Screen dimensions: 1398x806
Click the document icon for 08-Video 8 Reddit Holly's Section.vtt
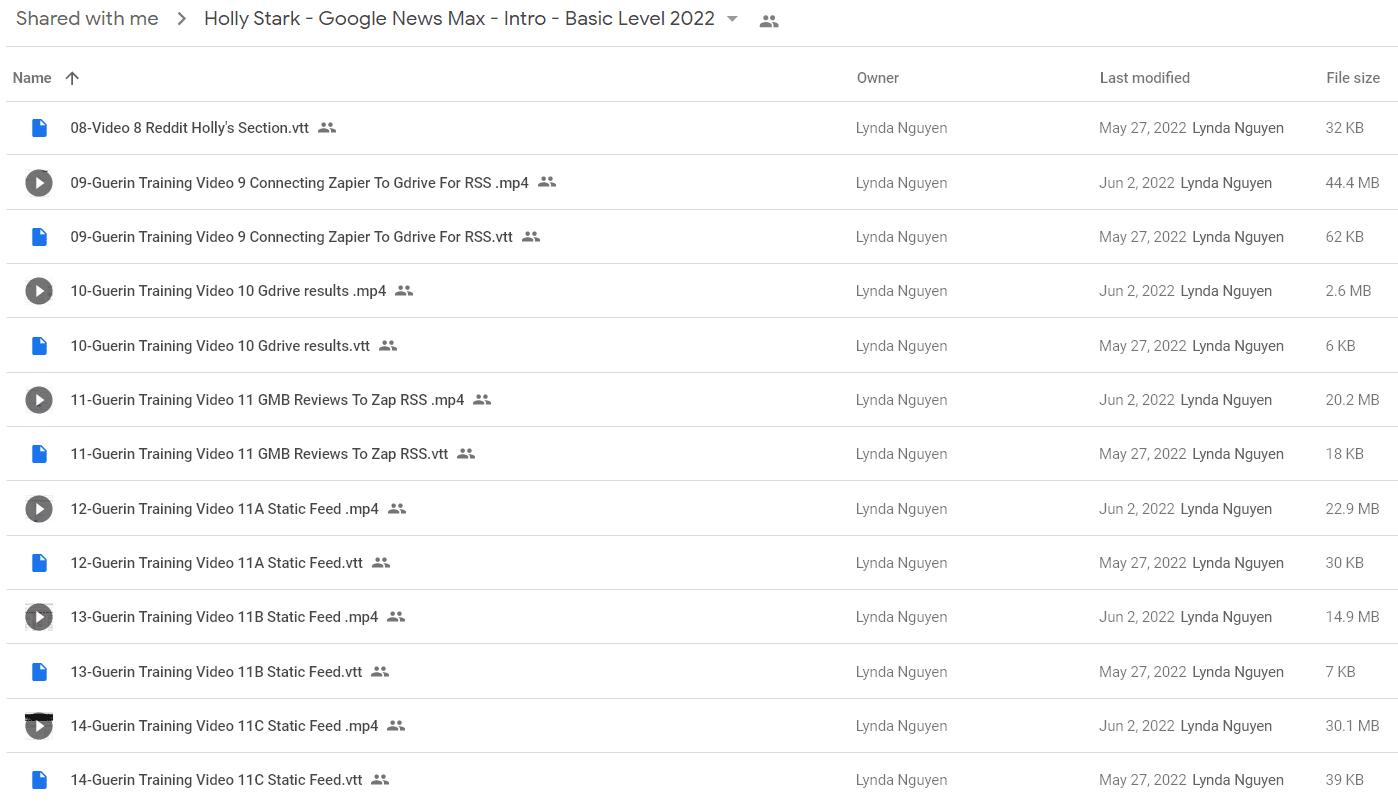[39, 128]
